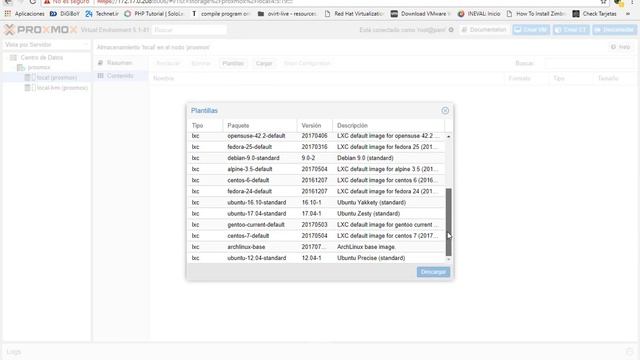Open the Contenido tab
This screenshot has width=640, height=360.
click(120, 76)
